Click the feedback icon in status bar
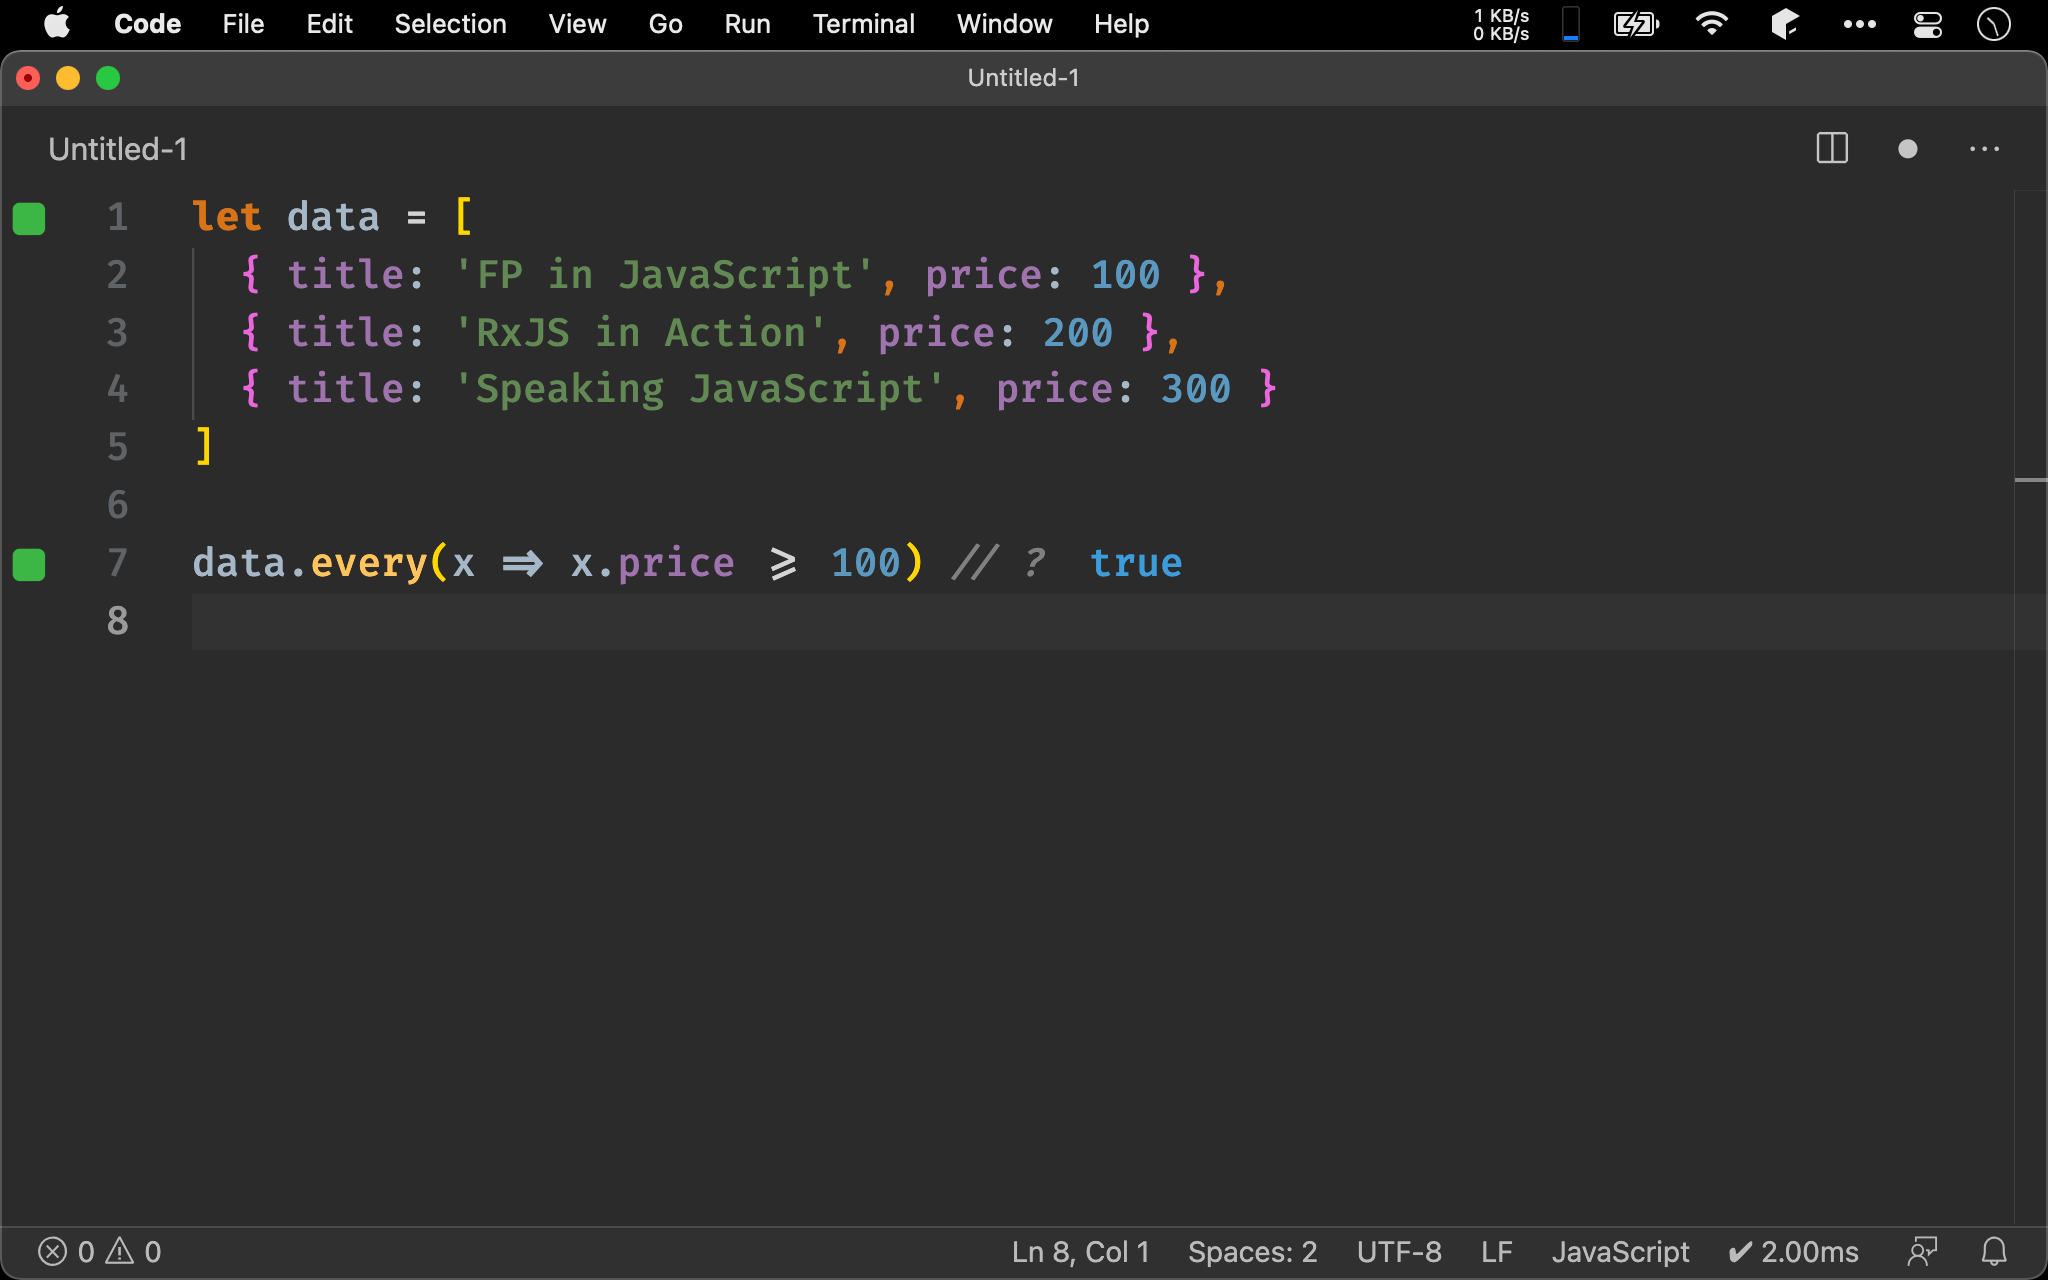The image size is (2048, 1280). pos(1922,1251)
